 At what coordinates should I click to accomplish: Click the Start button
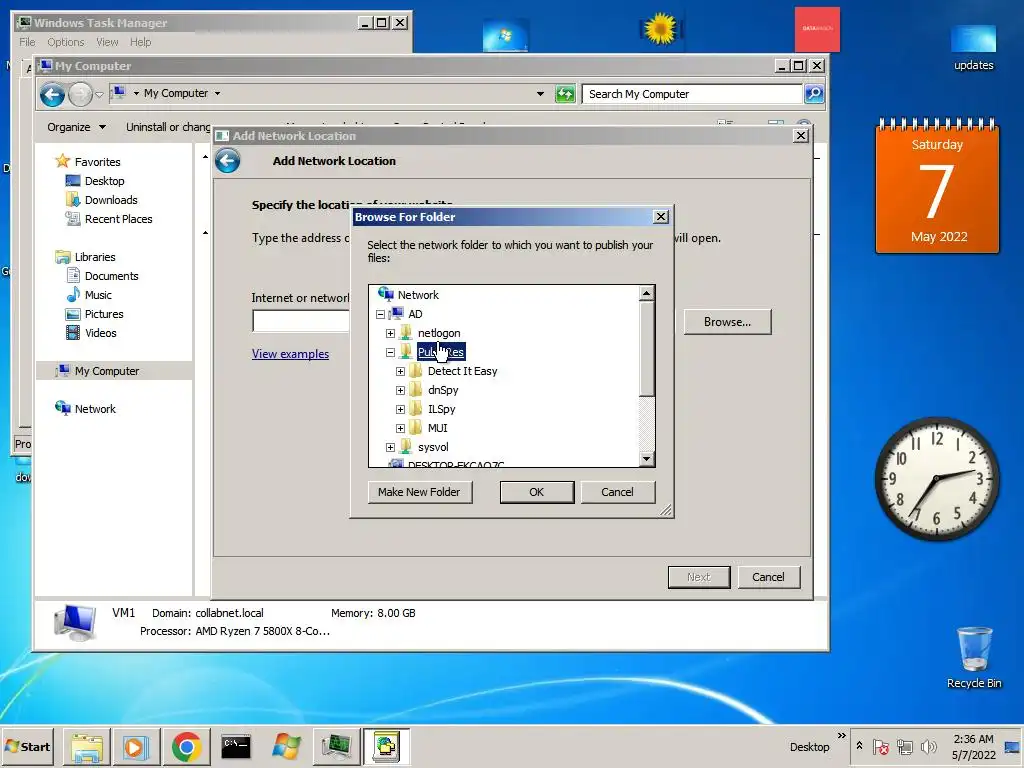pyautogui.click(x=27, y=746)
